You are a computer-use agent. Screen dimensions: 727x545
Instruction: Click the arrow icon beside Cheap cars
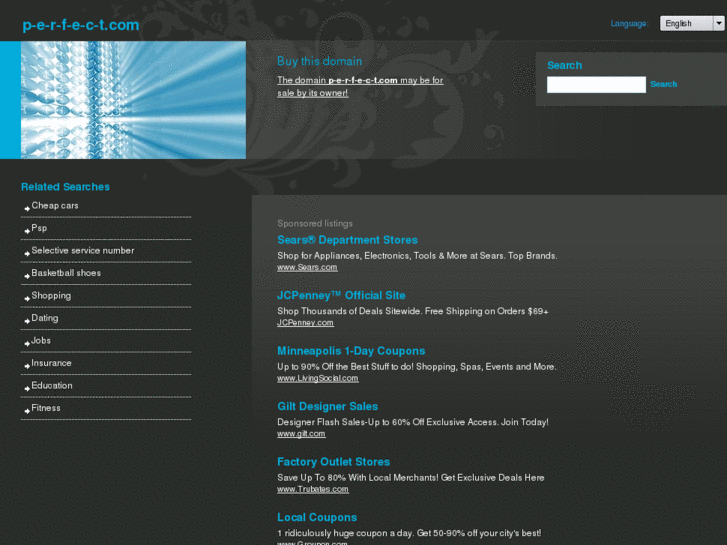(27, 209)
